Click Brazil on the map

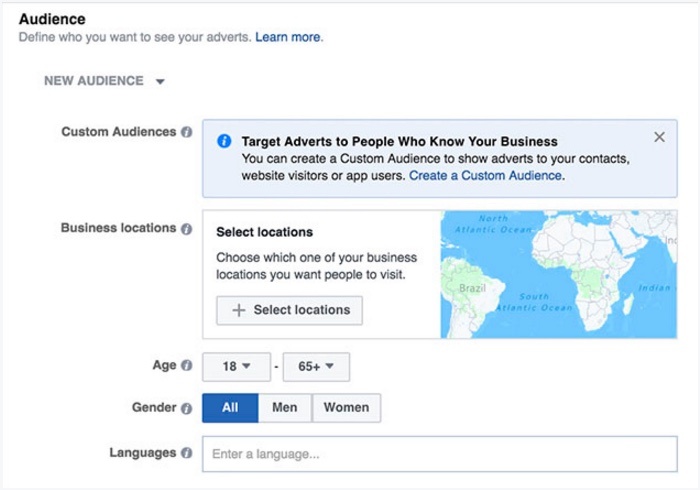point(472,288)
